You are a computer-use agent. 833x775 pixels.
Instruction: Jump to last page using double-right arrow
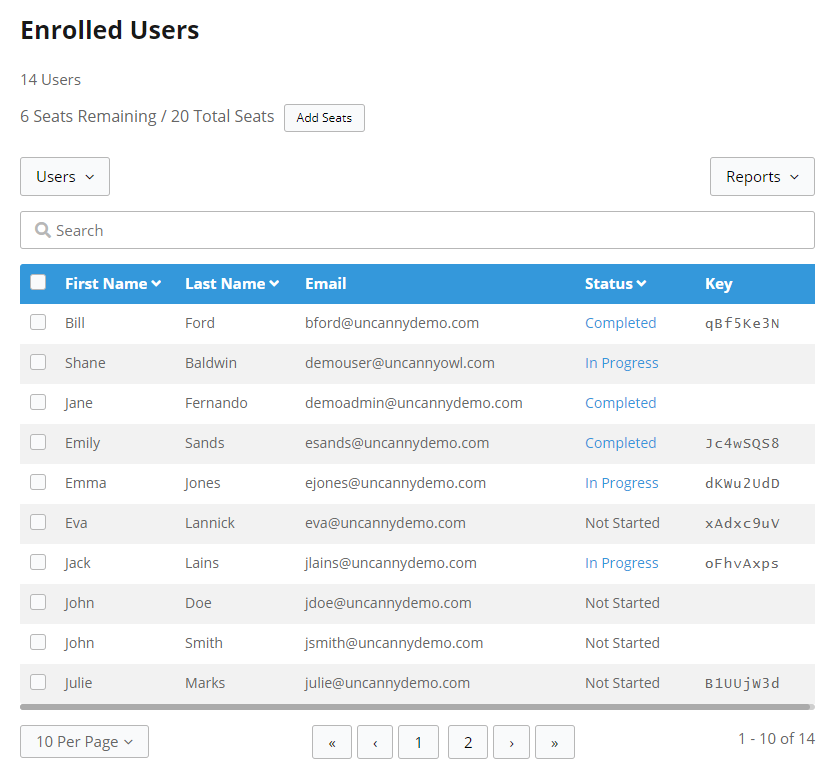coord(555,742)
